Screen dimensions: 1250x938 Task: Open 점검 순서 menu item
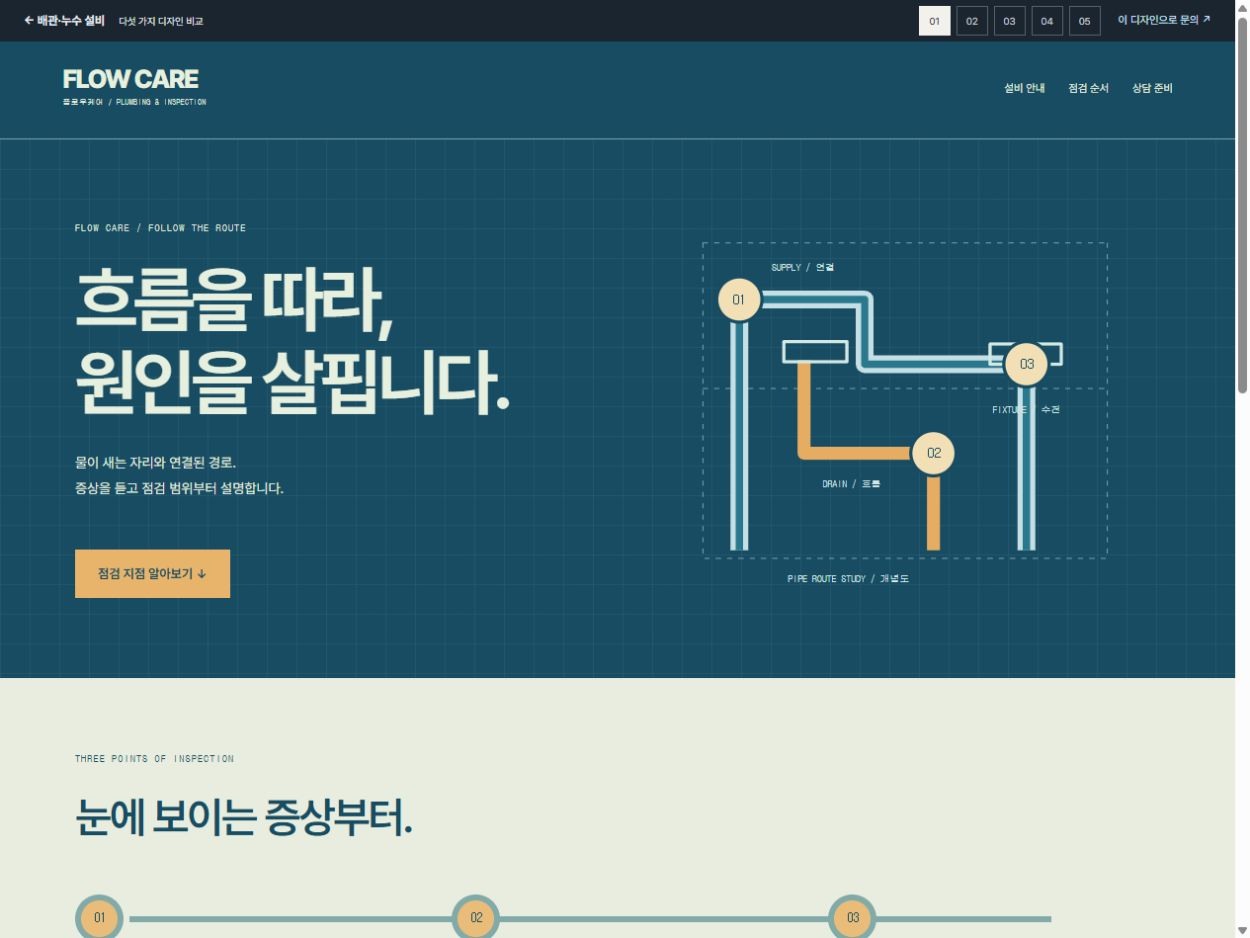1089,88
